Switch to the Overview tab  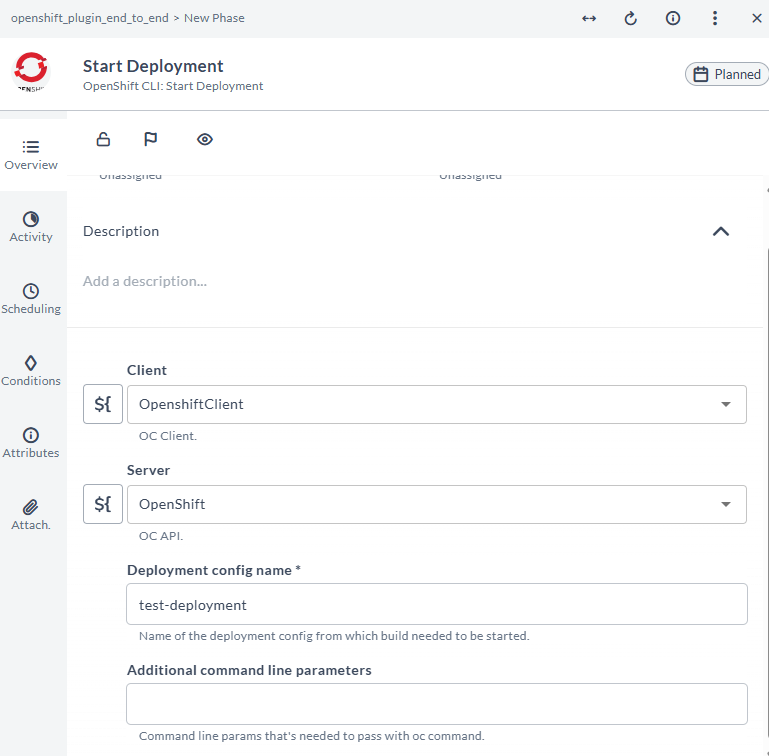click(x=31, y=155)
